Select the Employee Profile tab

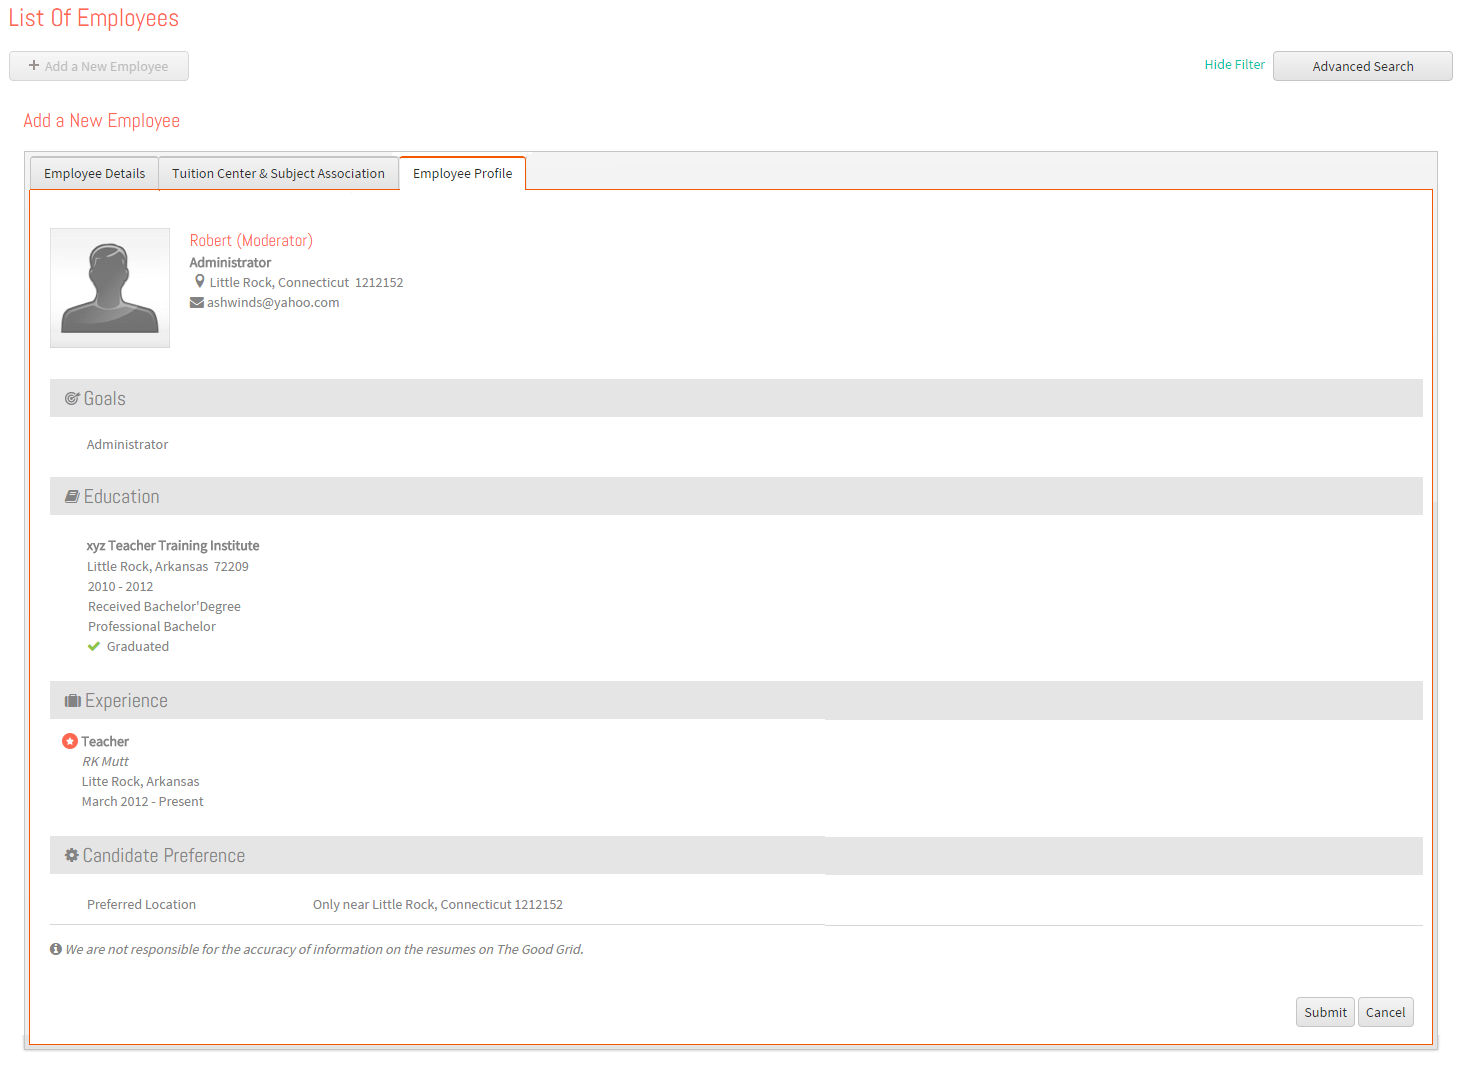coord(462,173)
